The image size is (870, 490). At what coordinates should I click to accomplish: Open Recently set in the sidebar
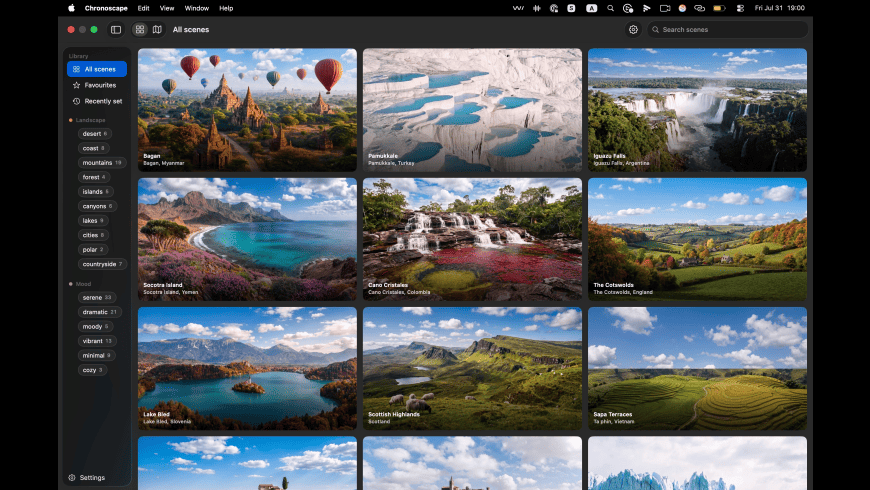coord(97,101)
